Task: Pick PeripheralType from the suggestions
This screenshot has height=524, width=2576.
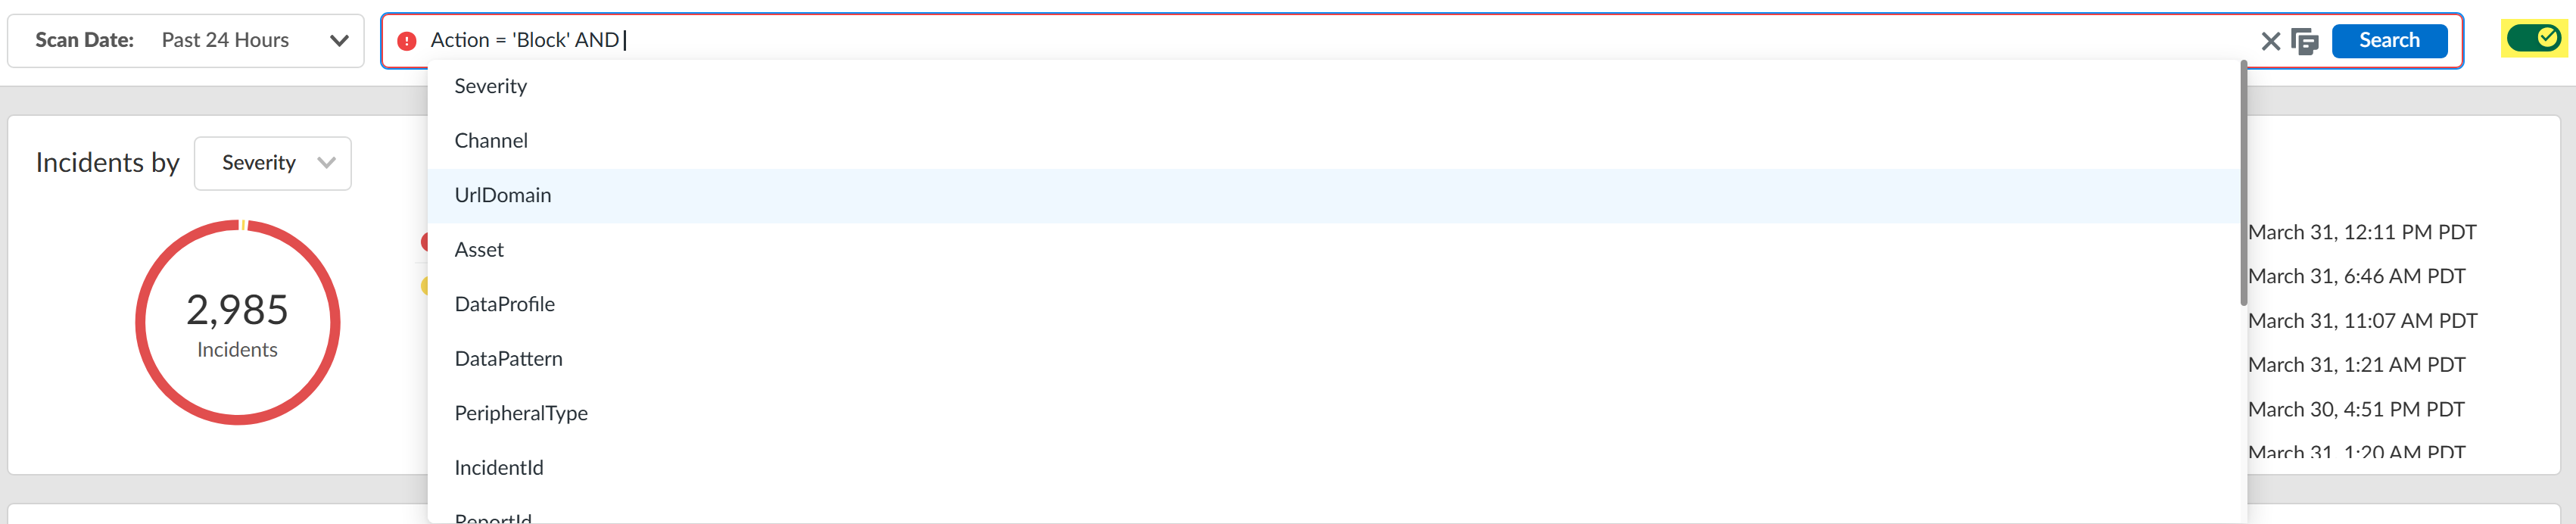Action: pos(521,414)
